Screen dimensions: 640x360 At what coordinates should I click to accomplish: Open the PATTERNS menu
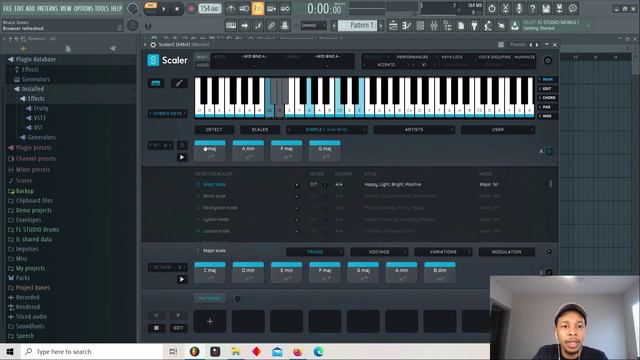47,8
